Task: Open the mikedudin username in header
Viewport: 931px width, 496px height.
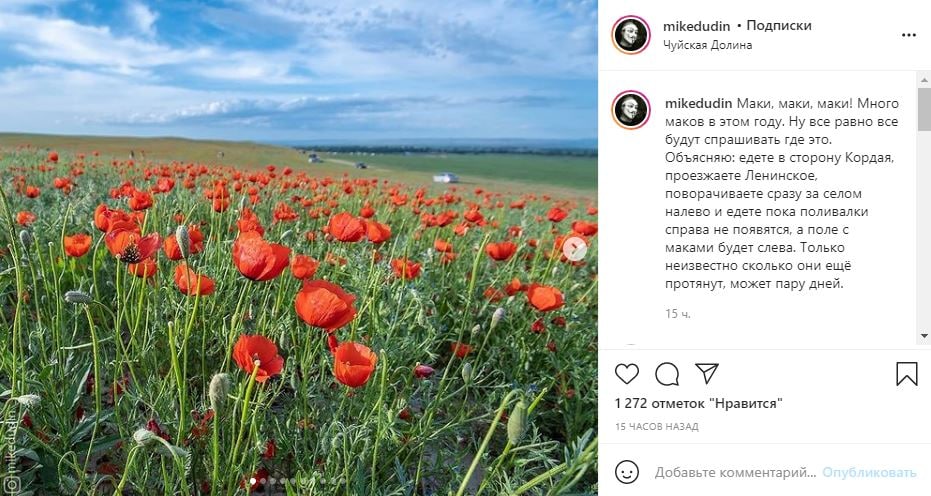Action: (x=696, y=26)
